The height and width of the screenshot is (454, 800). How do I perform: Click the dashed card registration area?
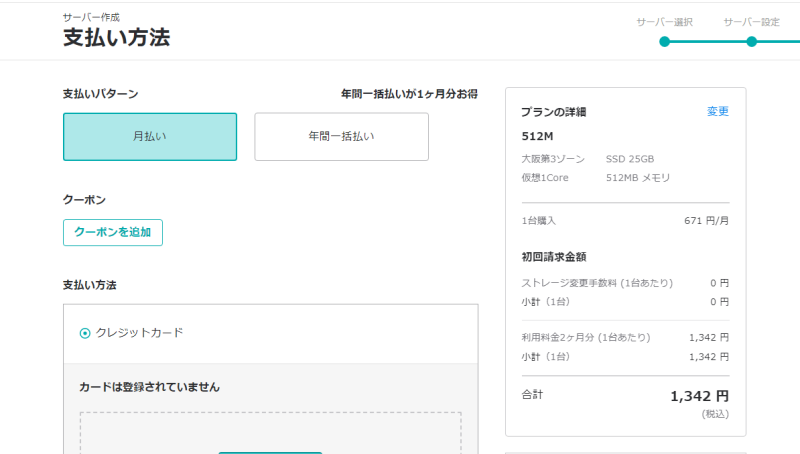[270, 433]
